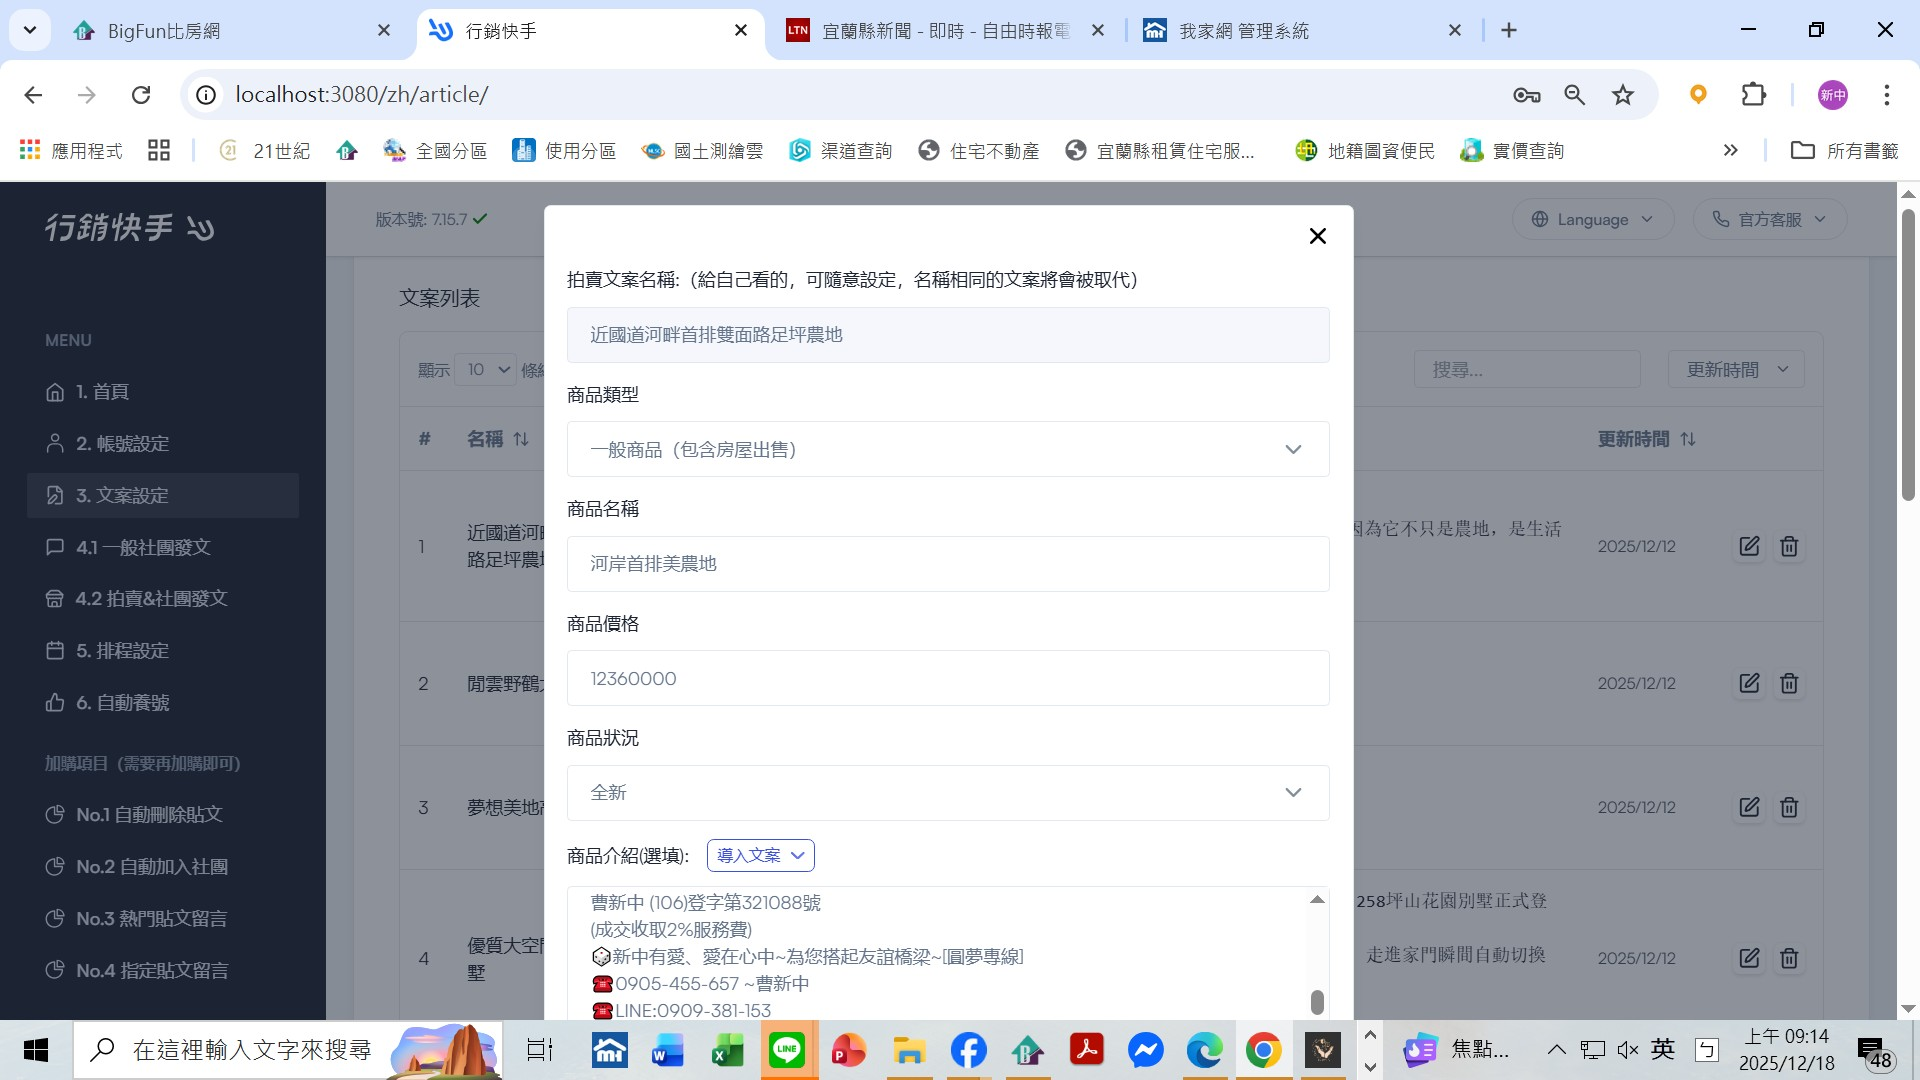Reload the page with browser refresh icon
This screenshot has width=1920, height=1080.
[141, 94]
